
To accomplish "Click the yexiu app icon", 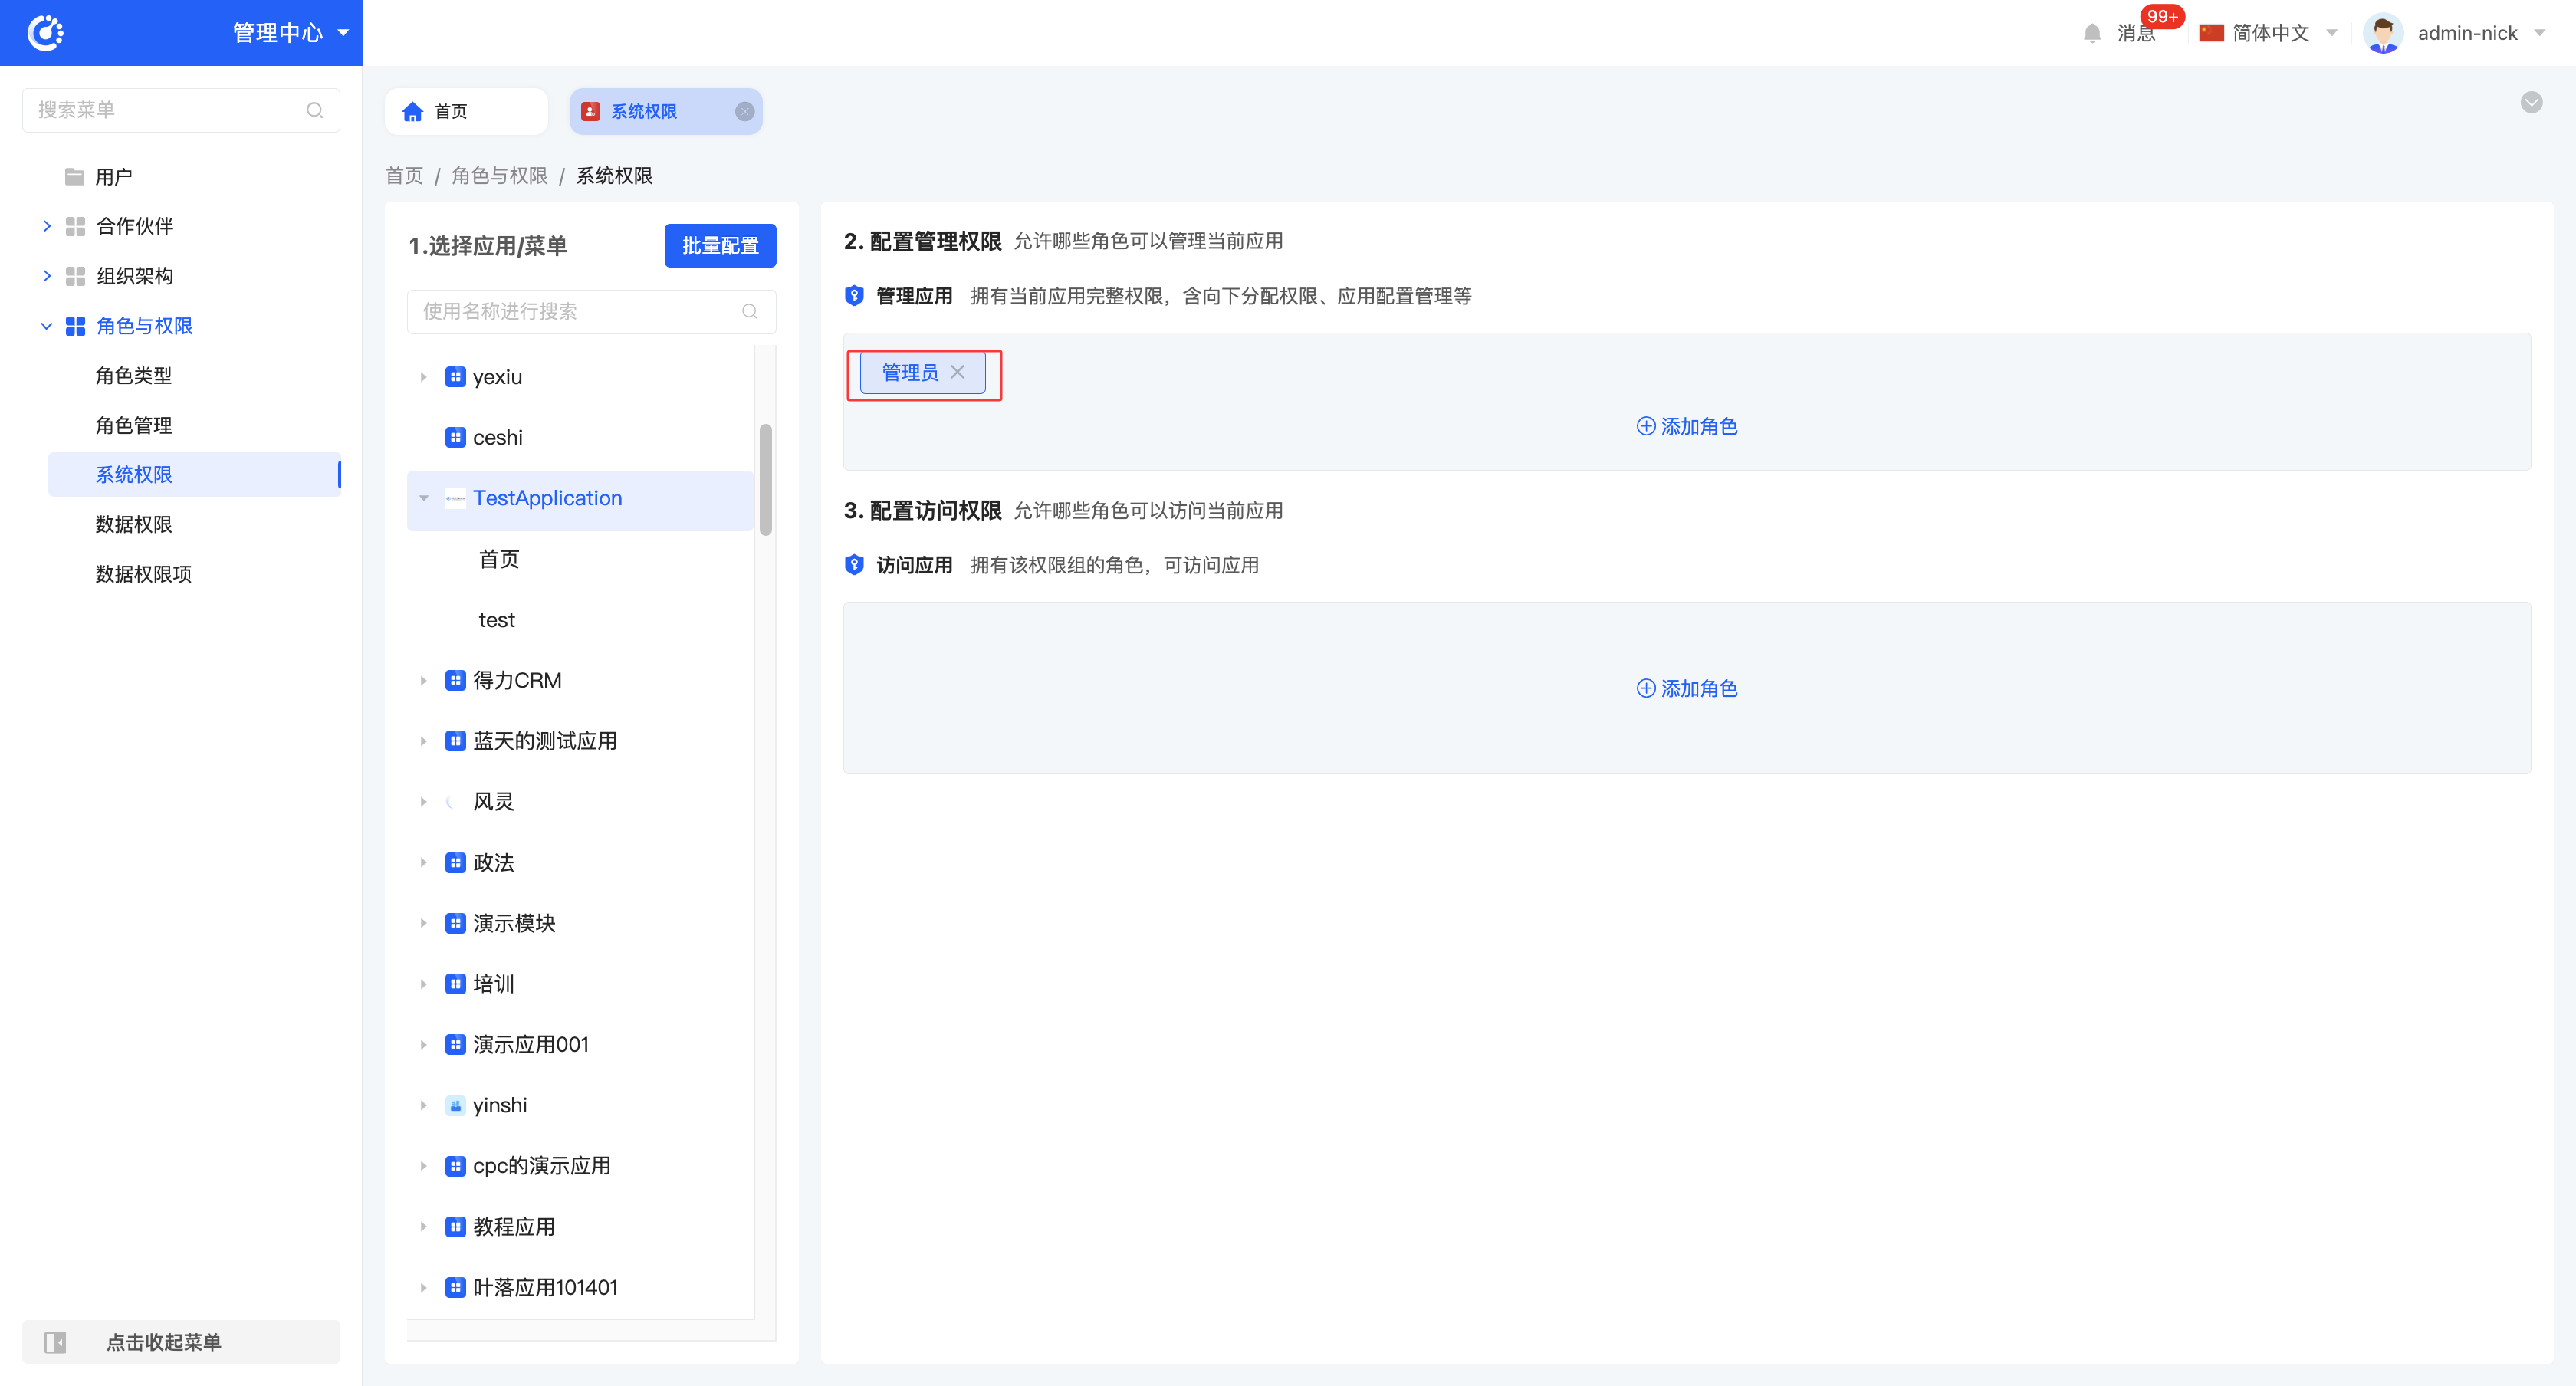I will [x=455, y=377].
